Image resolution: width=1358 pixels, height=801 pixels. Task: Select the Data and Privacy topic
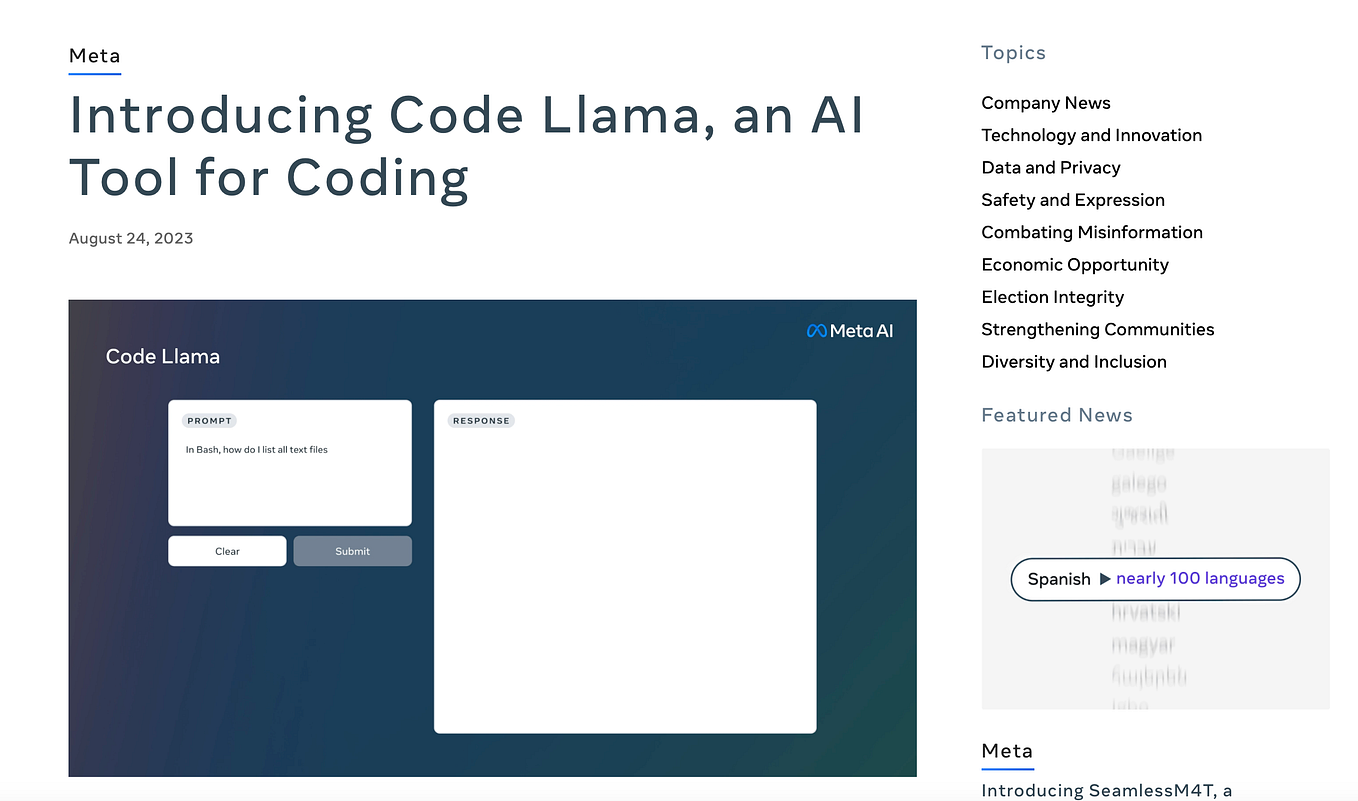(1050, 167)
